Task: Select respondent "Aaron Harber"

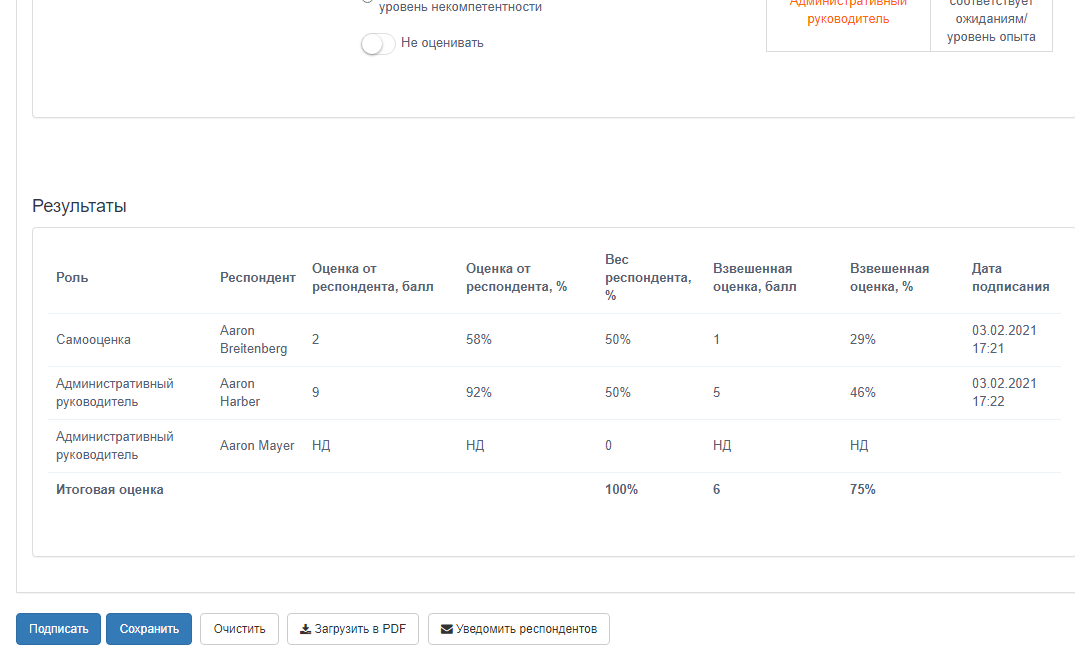Action: click(x=239, y=392)
